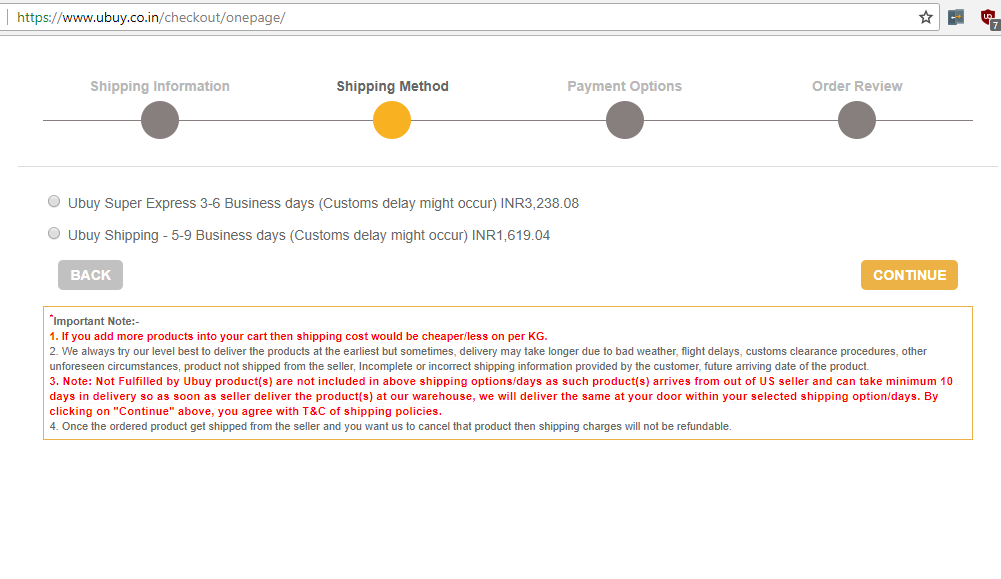Screen dimensions: 1001x579
Task: Click the Order Review step circle
Action: pyautogui.click(x=857, y=121)
